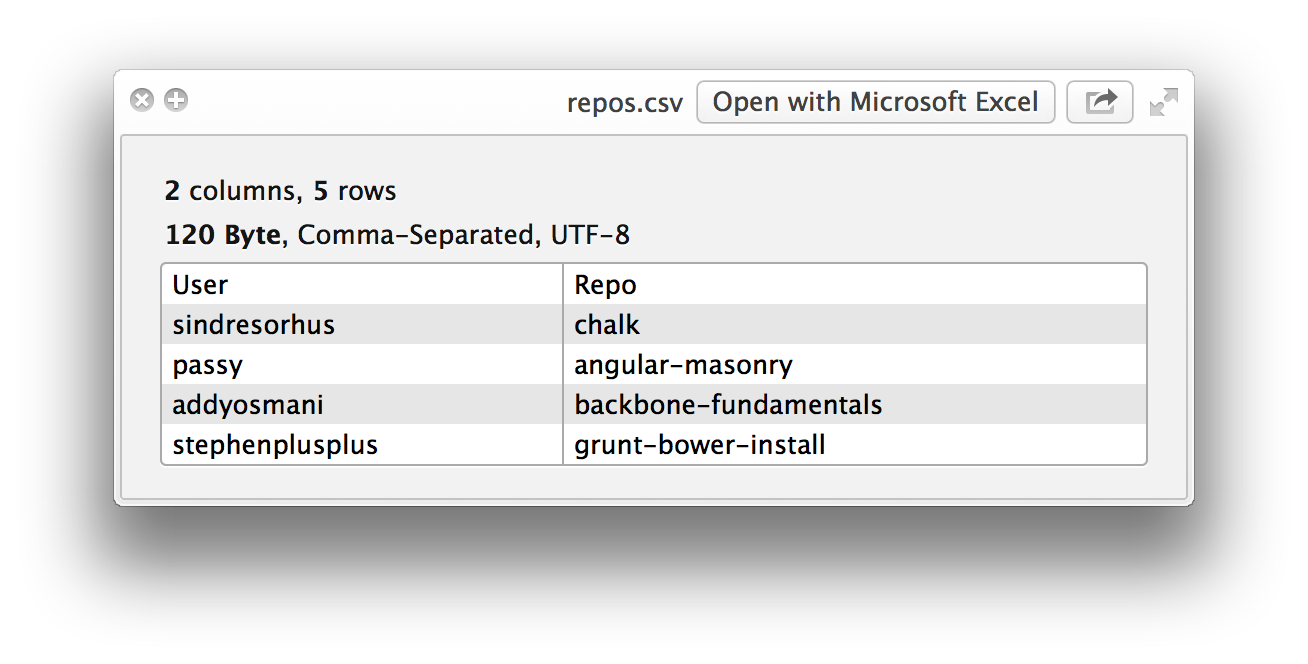1308x664 pixels.
Task: Click Open with Microsoft Excel button
Action: 875,102
